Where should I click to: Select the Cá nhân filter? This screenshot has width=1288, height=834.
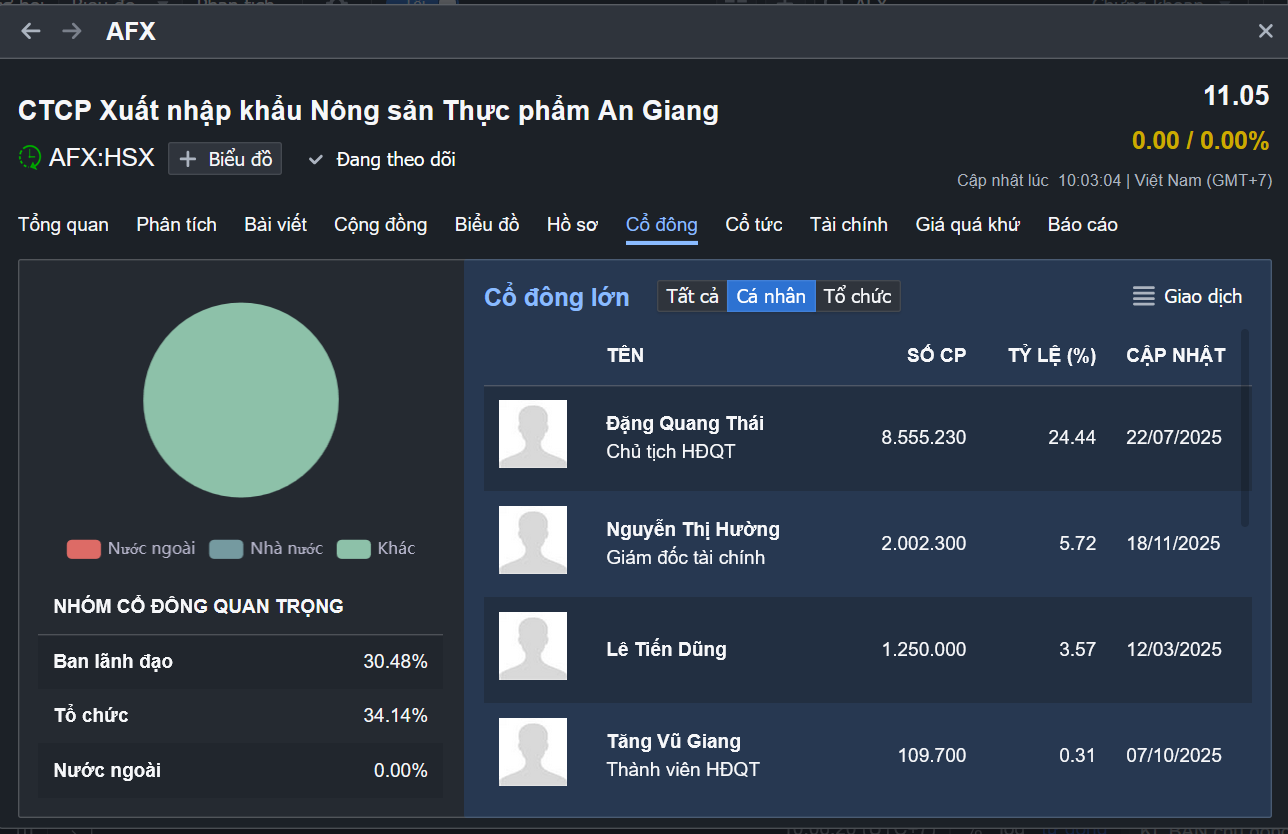point(770,296)
